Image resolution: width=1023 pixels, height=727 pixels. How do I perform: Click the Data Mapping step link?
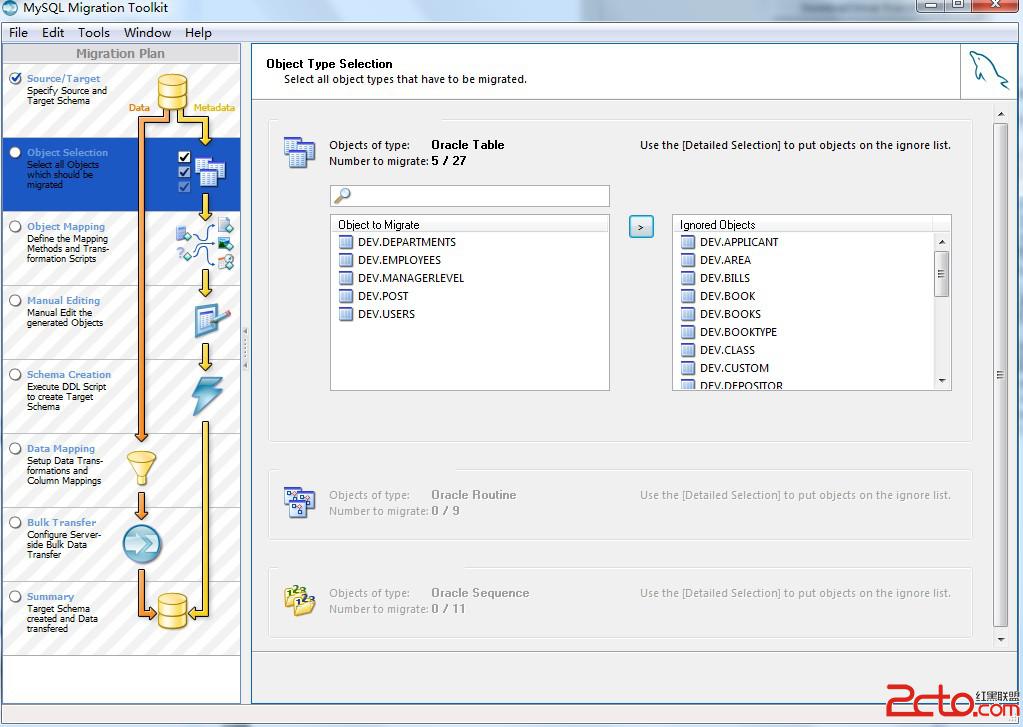tap(61, 448)
